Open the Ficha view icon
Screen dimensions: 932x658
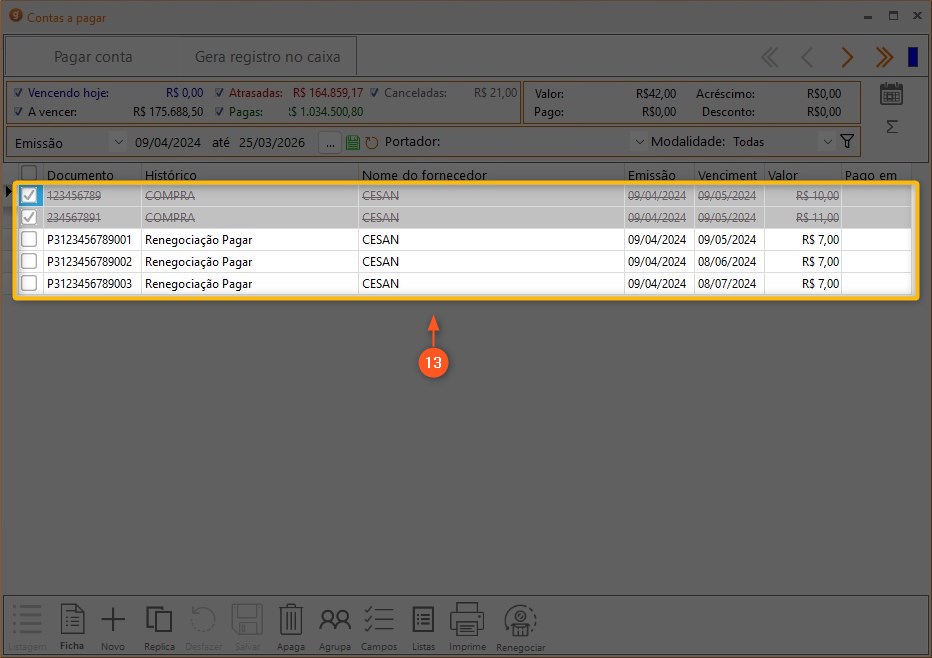point(72,620)
